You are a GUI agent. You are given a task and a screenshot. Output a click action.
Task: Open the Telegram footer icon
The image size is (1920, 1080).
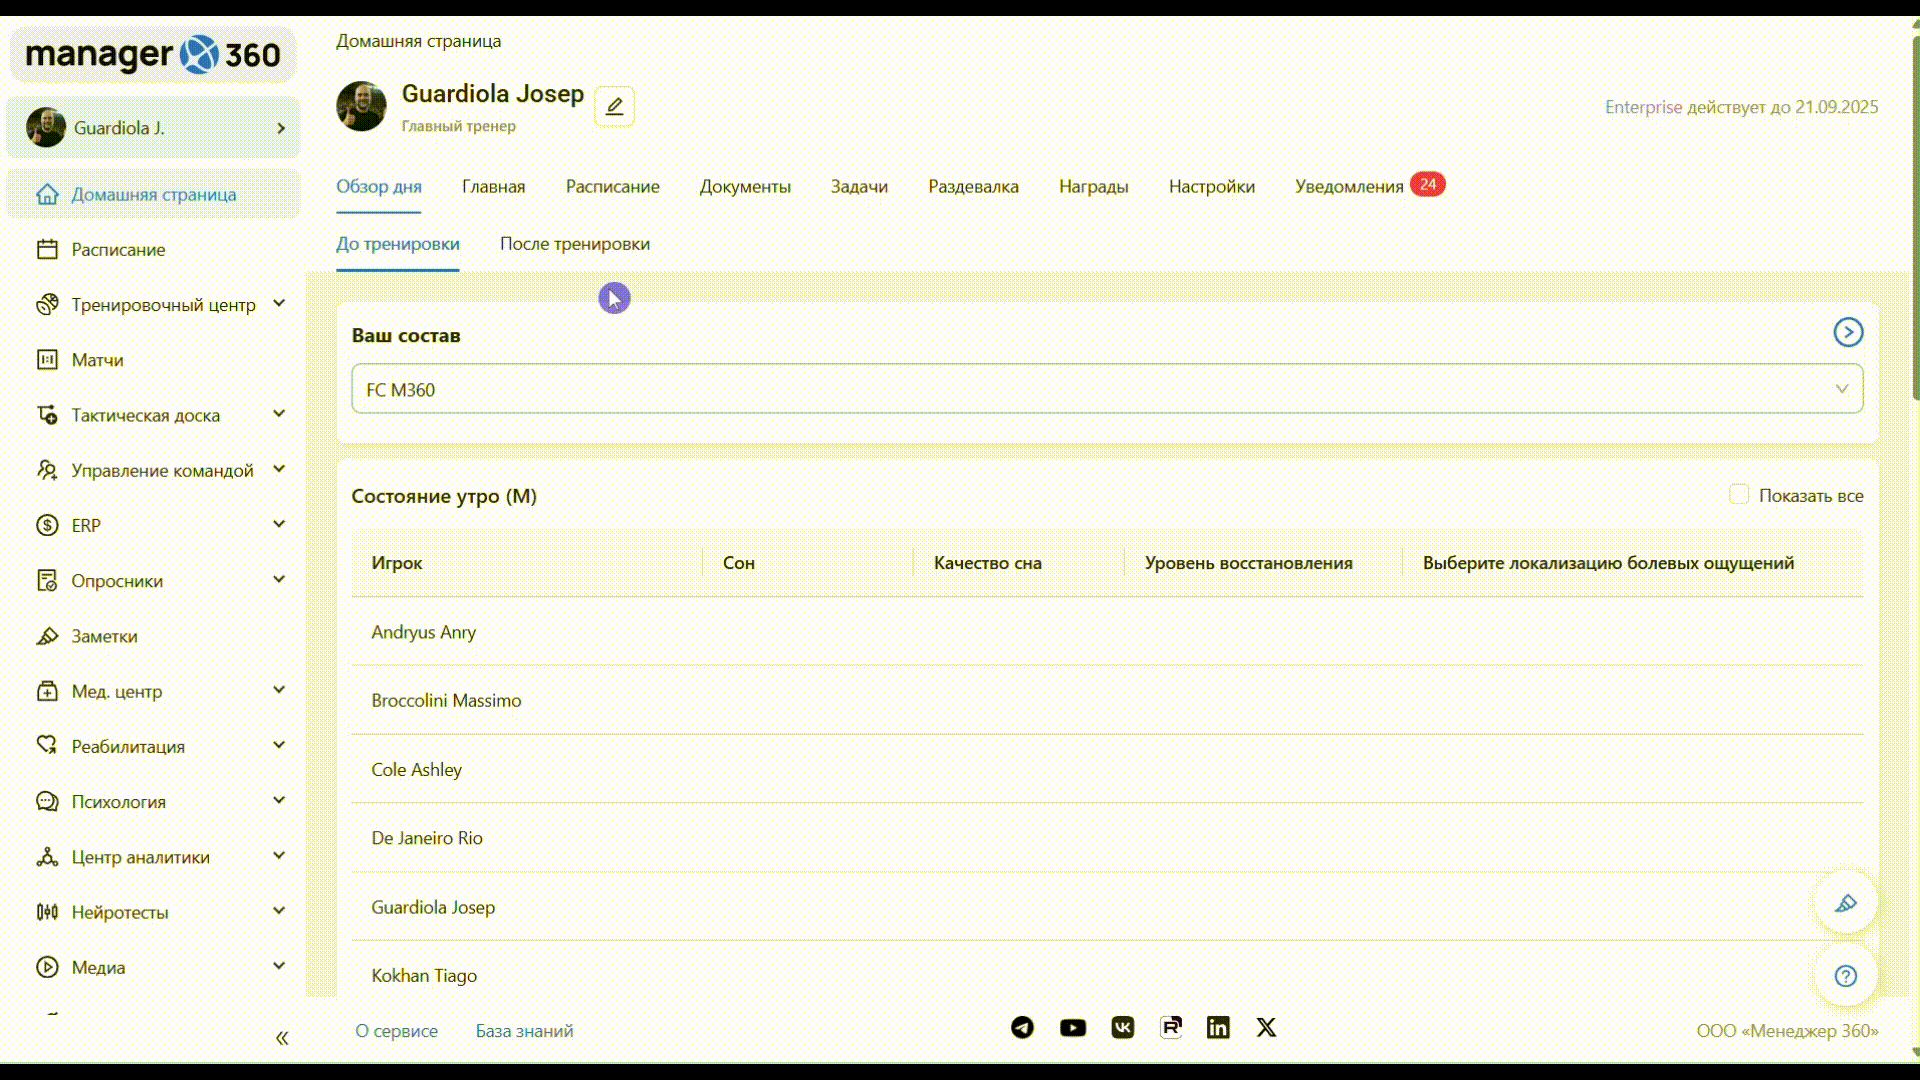click(x=1022, y=1028)
